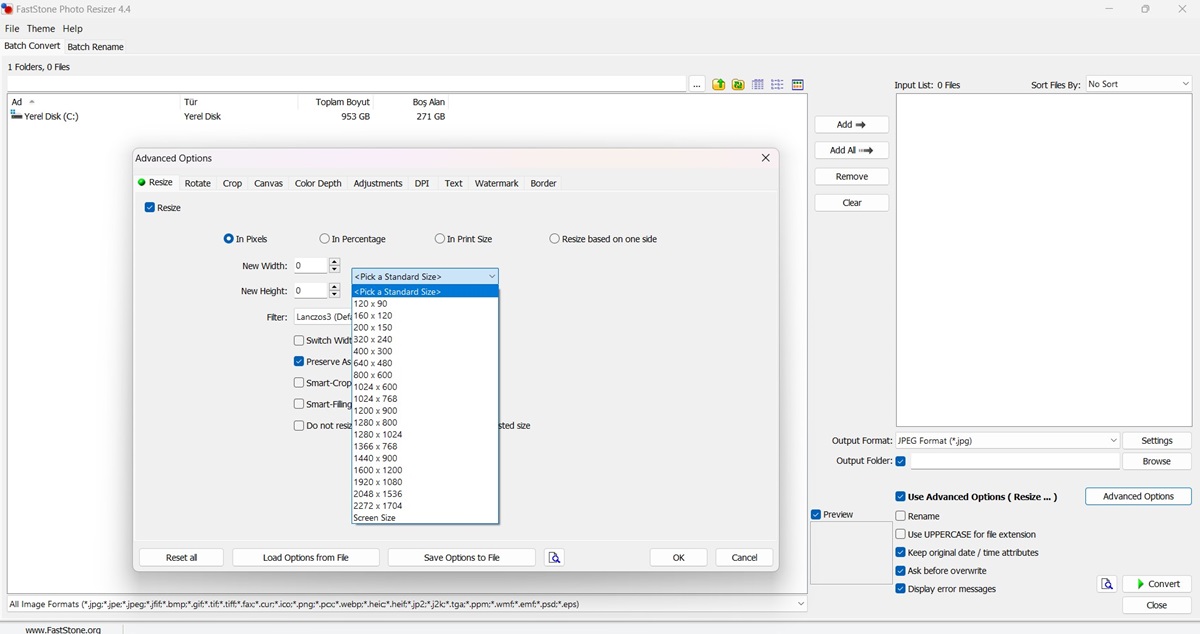Image resolution: width=1200 pixels, height=634 pixels.
Task: Toggle Keep original date / time attributes
Action: pos(901,552)
